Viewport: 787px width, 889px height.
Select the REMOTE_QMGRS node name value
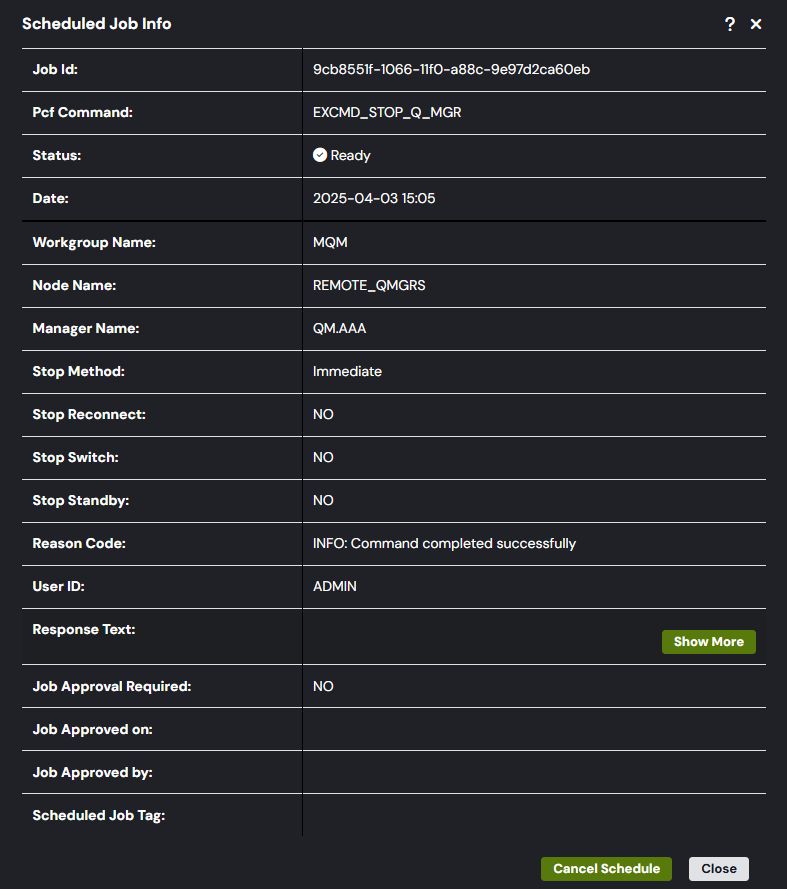point(371,284)
